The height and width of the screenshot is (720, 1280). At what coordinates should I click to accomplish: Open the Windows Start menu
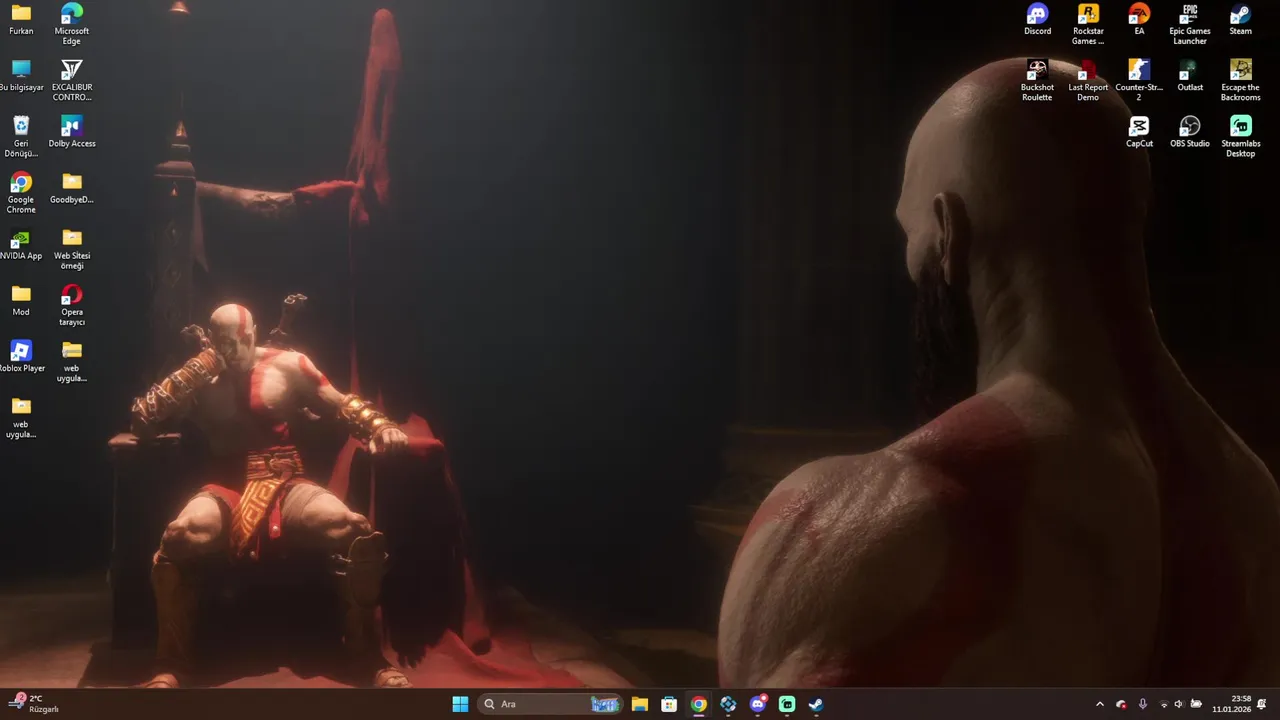click(460, 704)
